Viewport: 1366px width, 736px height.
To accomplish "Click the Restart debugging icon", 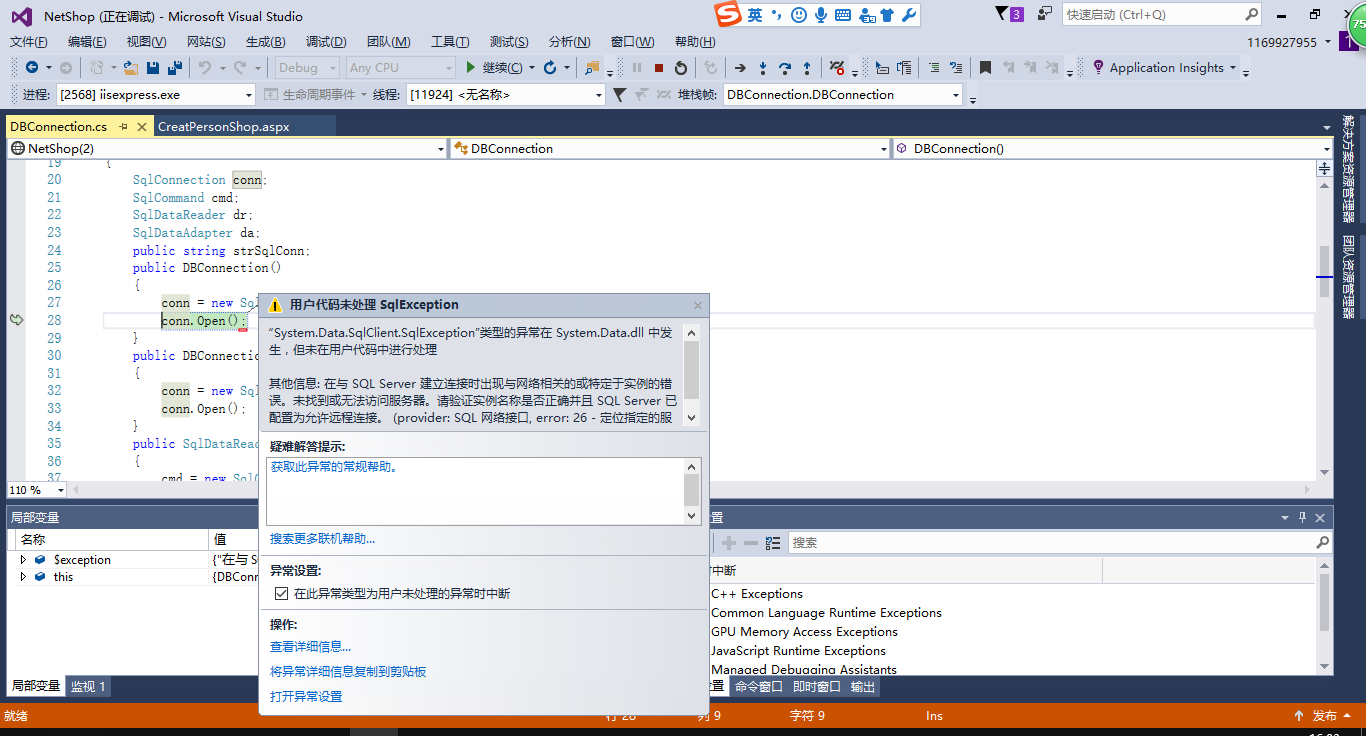I will [x=681, y=68].
